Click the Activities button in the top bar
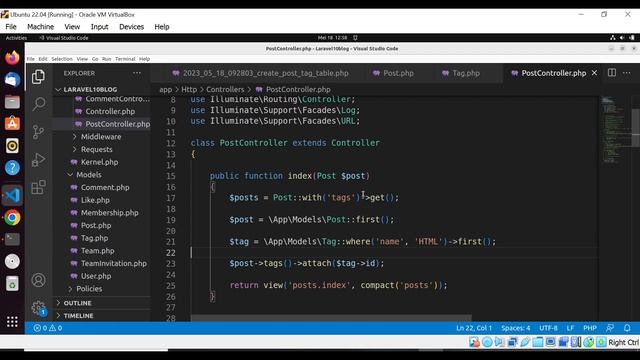Image resolution: width=640 pixels, height=360 pixels. (16, 38)
